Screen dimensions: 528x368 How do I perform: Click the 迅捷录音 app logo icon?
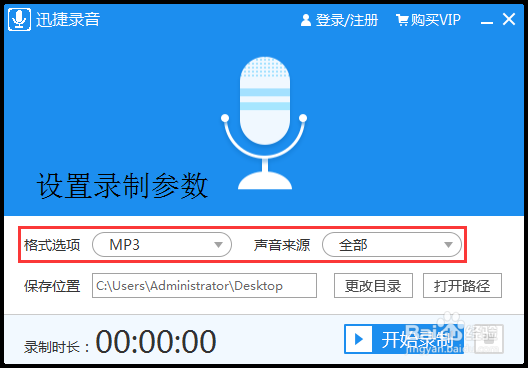[x=20, y=20]
